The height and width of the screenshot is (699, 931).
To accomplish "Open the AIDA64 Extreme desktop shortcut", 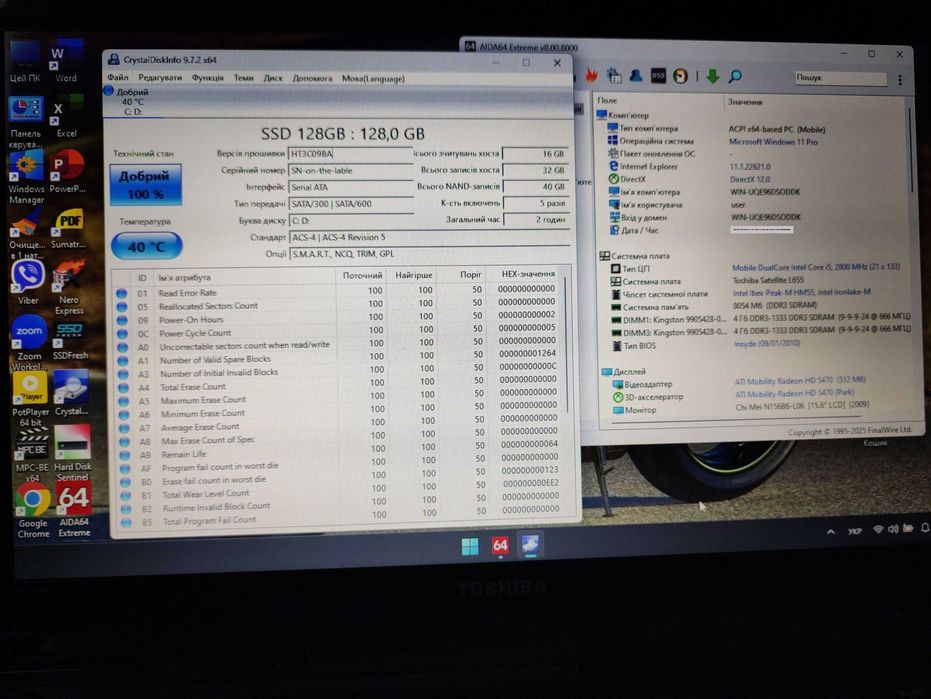I will click(x=74, y=510).
